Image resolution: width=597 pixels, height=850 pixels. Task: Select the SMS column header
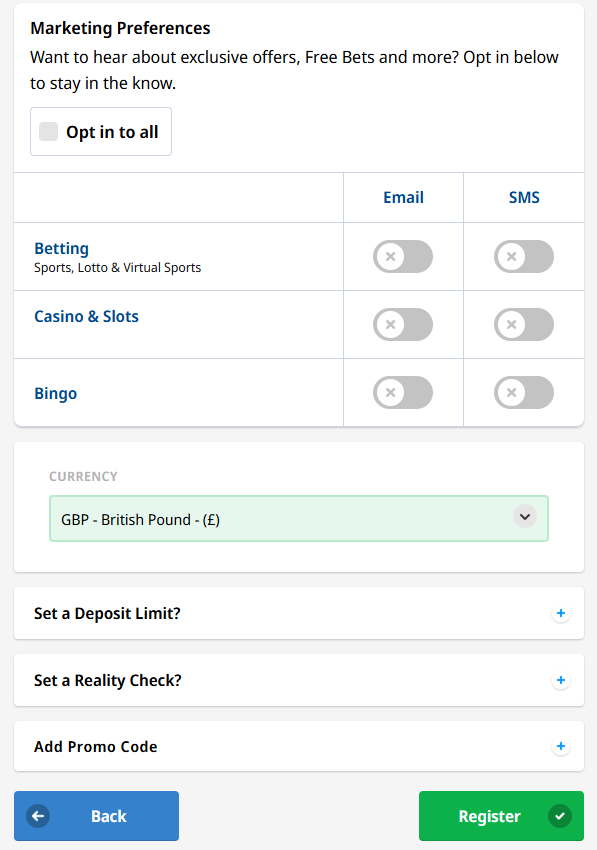(x=523, y=197)
